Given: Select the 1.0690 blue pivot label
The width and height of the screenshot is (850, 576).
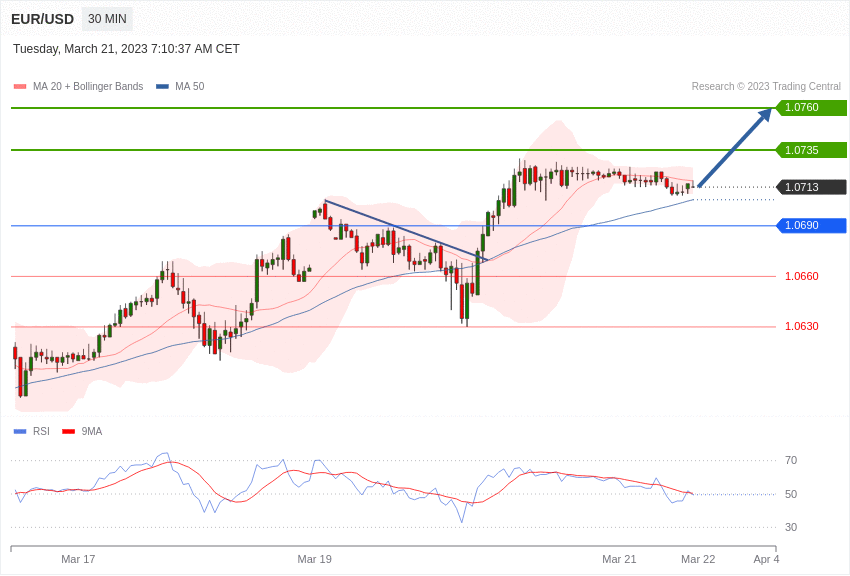Looking at the screenshot, I should click(811, 225).
